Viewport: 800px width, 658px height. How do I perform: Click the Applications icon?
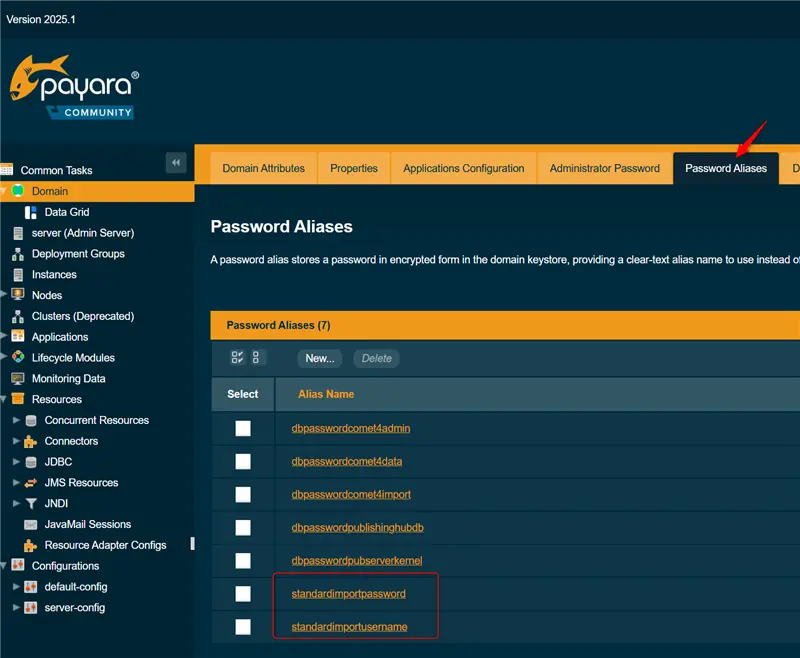point(18,336)
